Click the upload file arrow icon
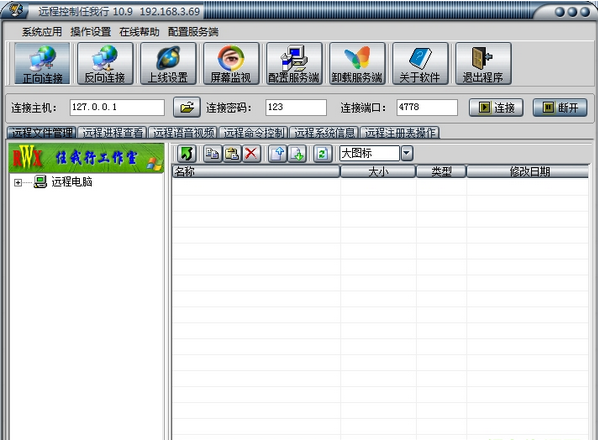 tap(278, 154)
